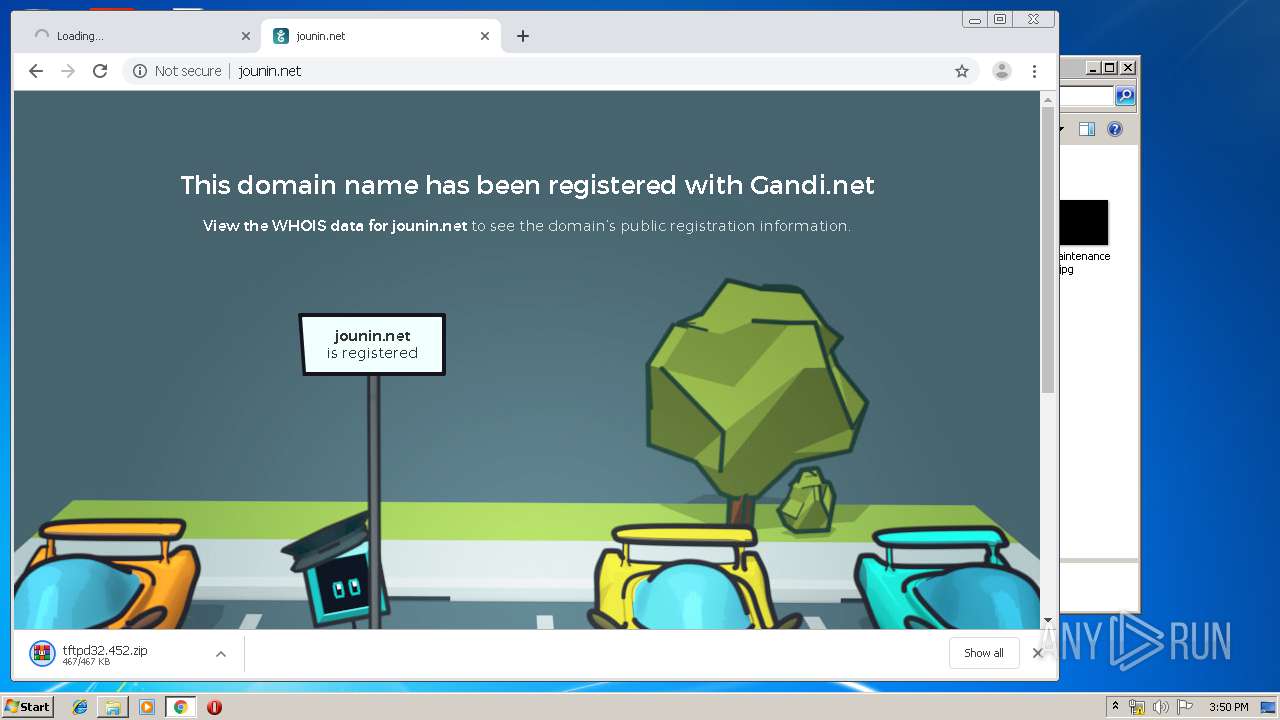Open the Chrome three-dot menu
The height and width of the screenshot is (720, 1280).
(x=1034, y=71)
